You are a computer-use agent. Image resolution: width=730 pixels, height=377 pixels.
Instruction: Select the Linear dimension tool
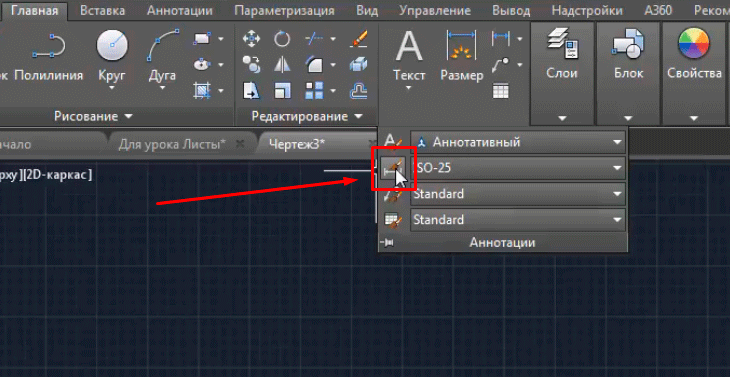pyautogui.click(x=500, y=39)
